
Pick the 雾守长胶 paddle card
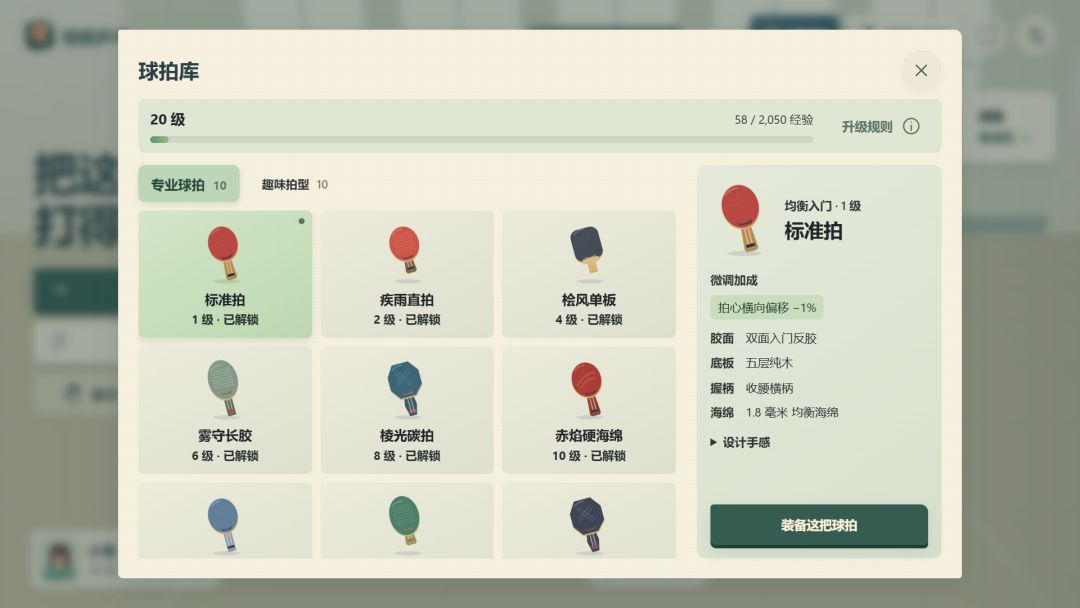coord(225,410)
